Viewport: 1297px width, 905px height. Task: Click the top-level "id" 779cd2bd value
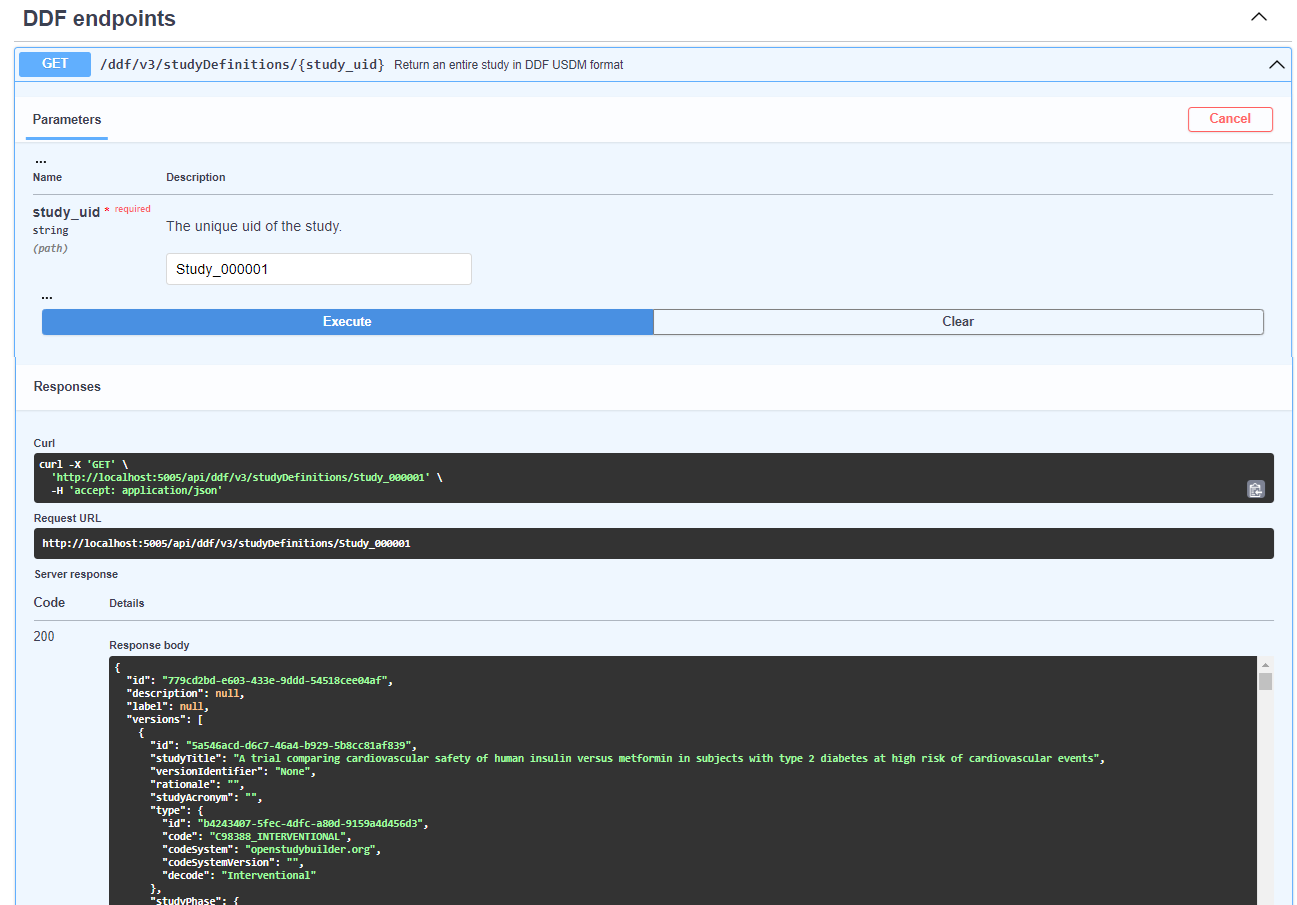[x=274, y=681]
